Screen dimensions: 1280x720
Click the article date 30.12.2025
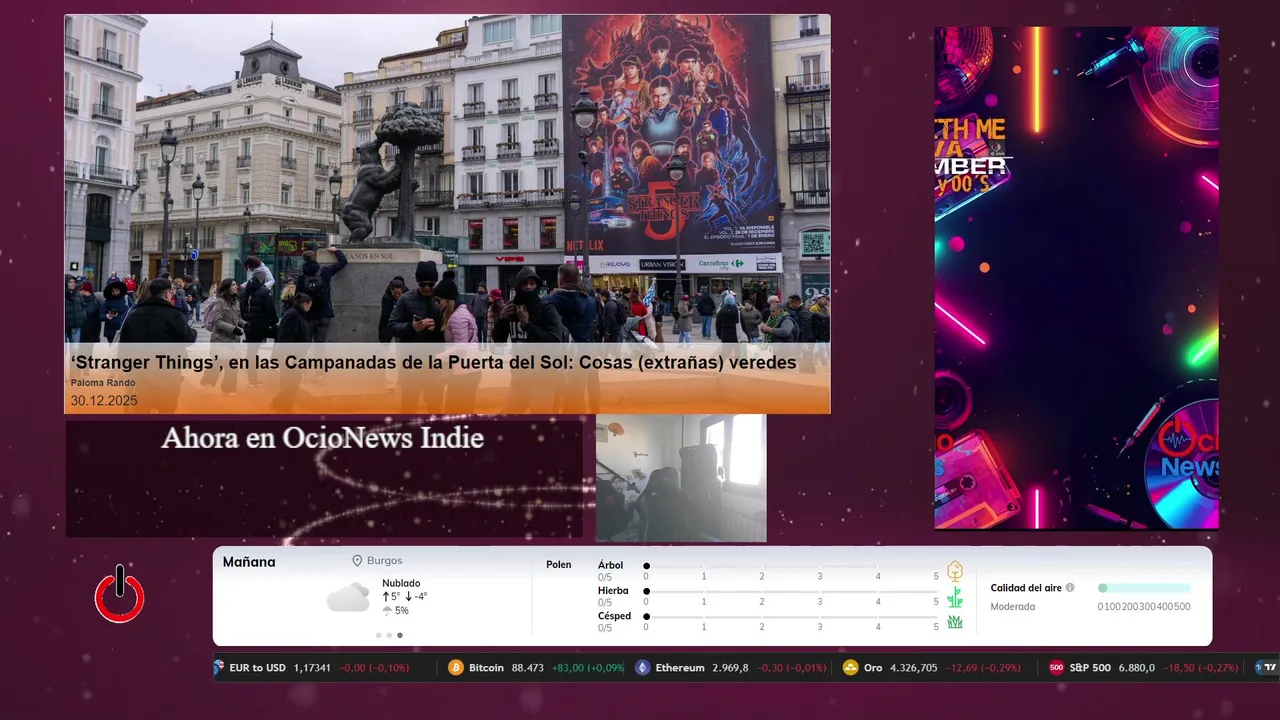104,401
